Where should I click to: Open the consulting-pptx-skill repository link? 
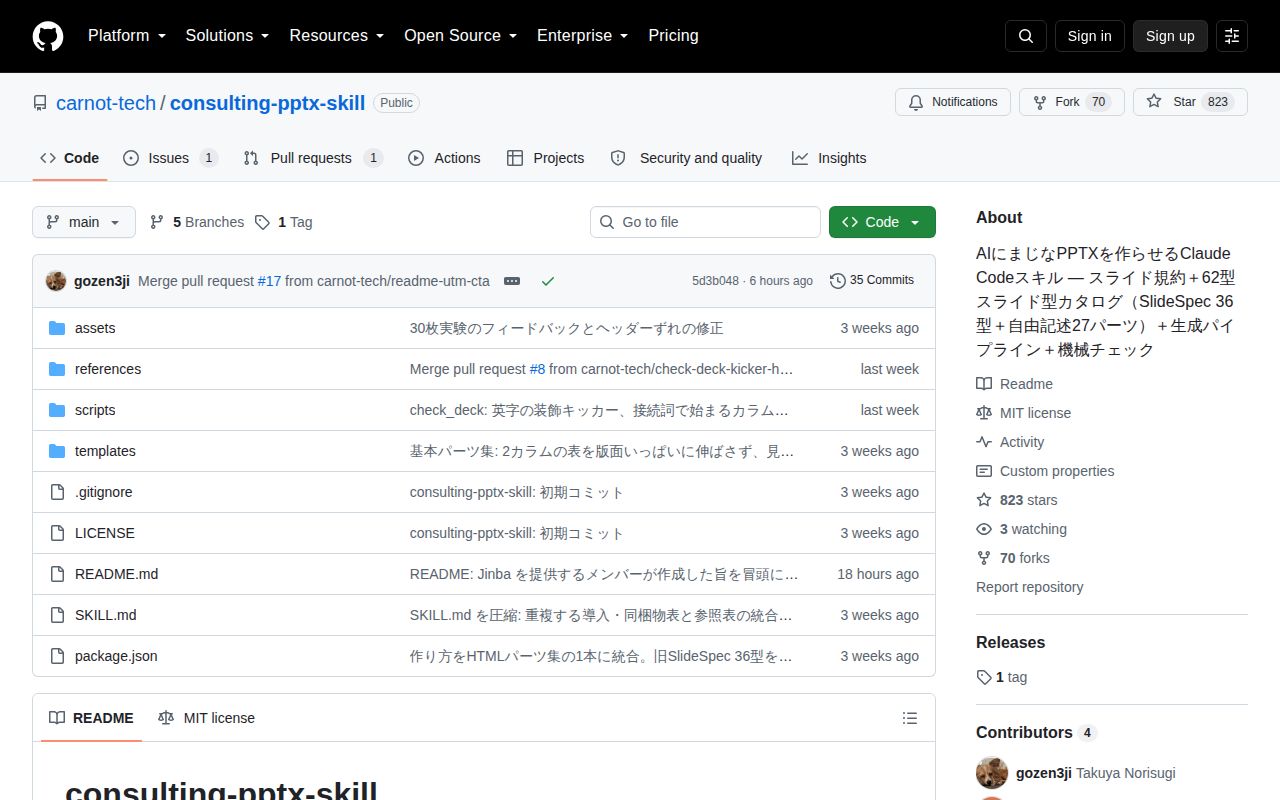point(267,103)
